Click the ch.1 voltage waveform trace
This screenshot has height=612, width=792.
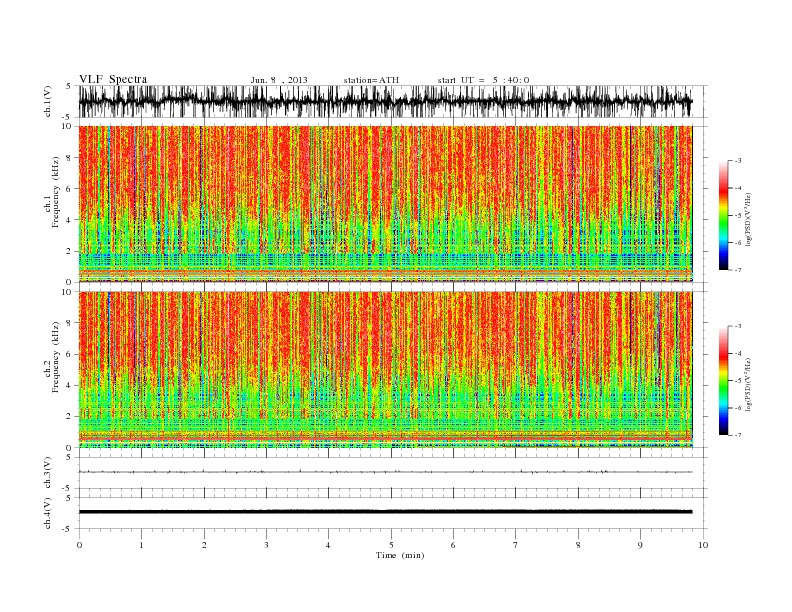pyautogui.click(x=385, y=101)
